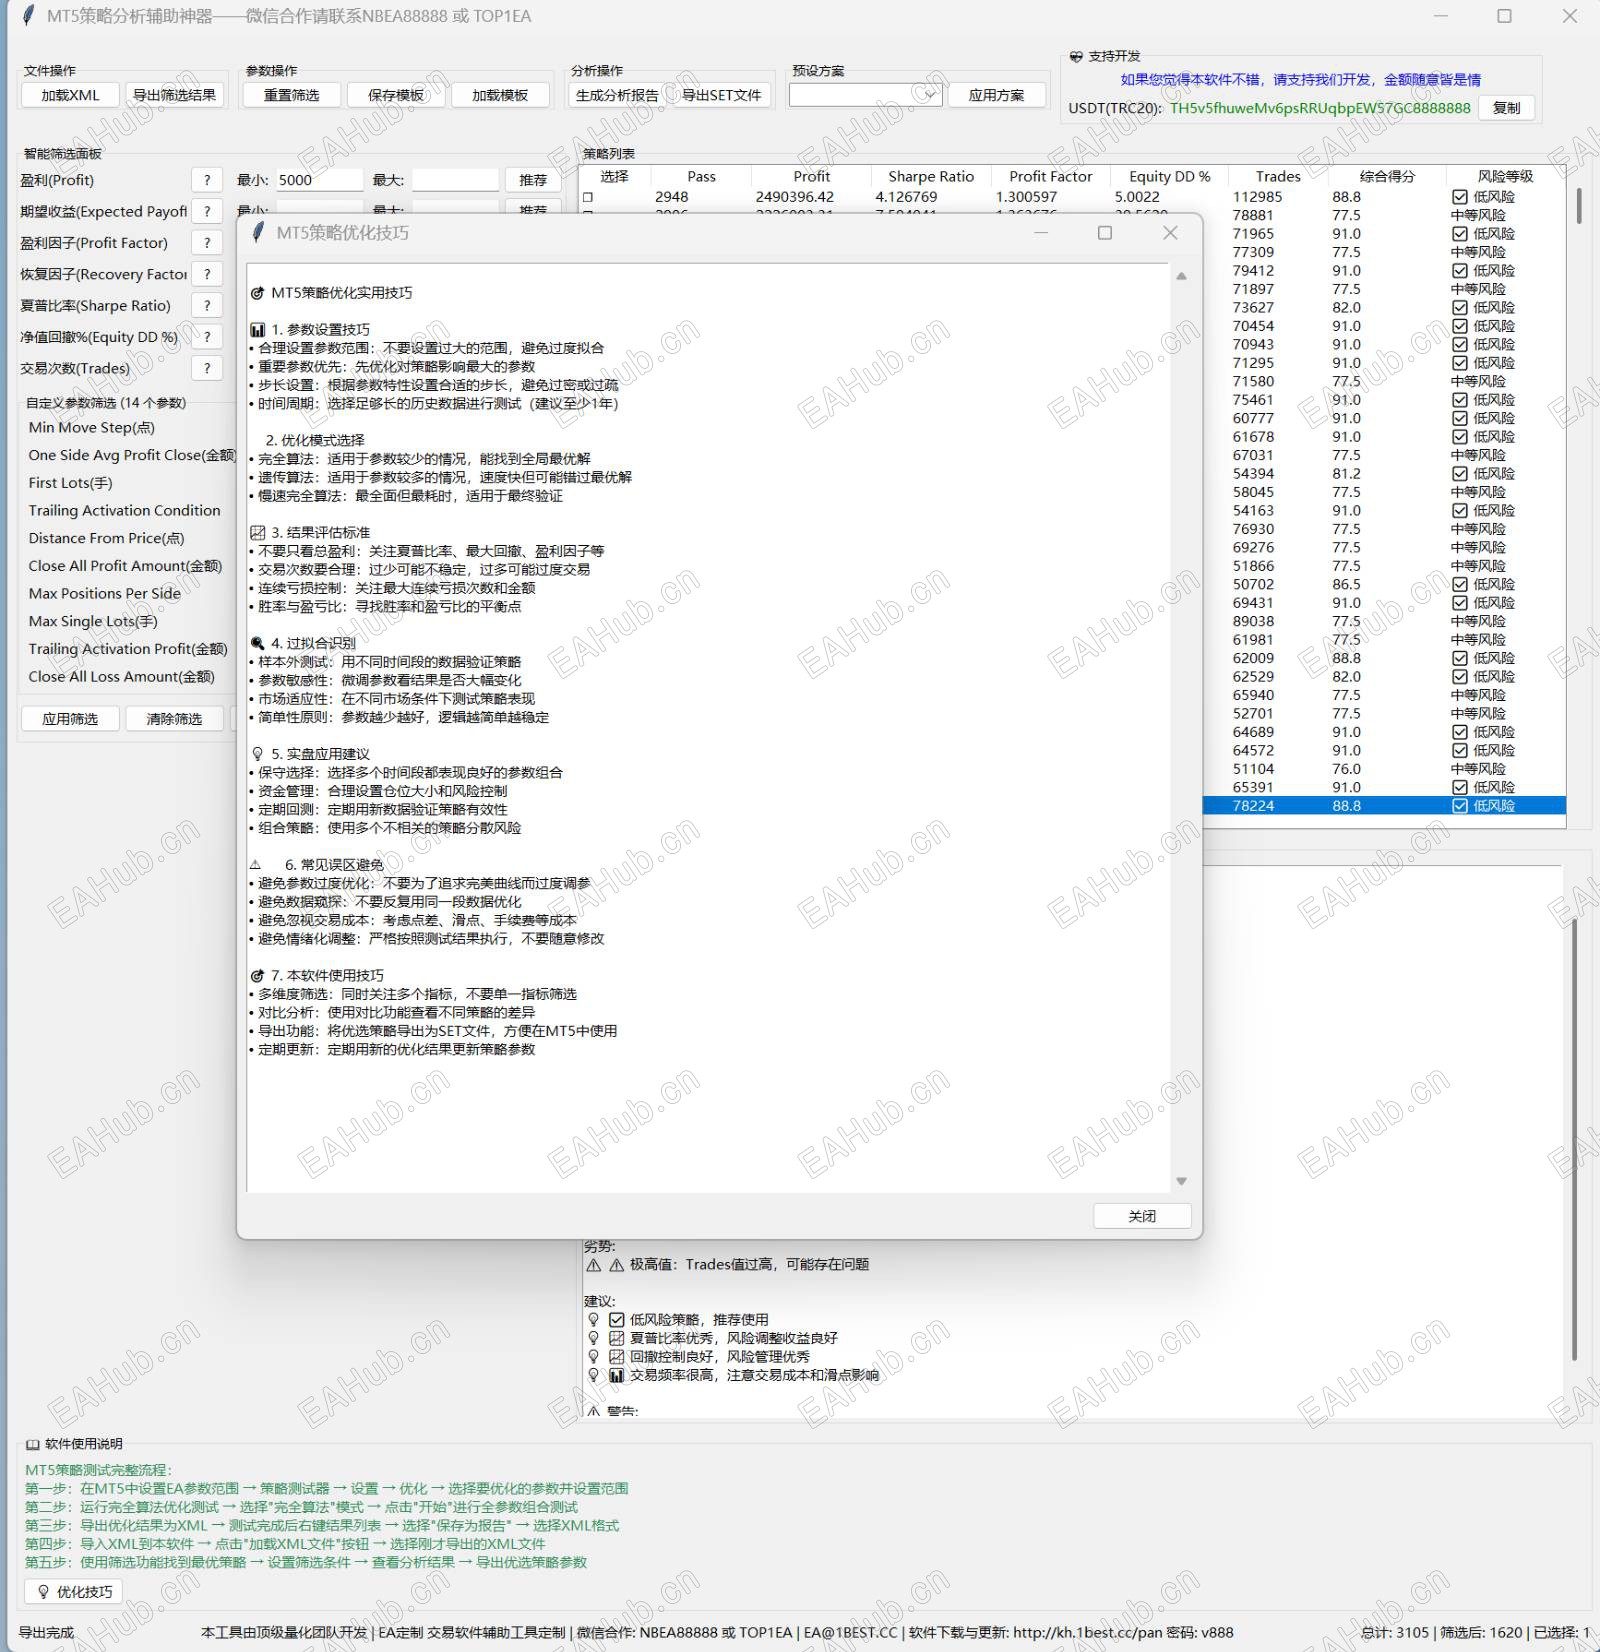Click the Trades column header
The image size is (1600, 1652).
pos(1277,176)
